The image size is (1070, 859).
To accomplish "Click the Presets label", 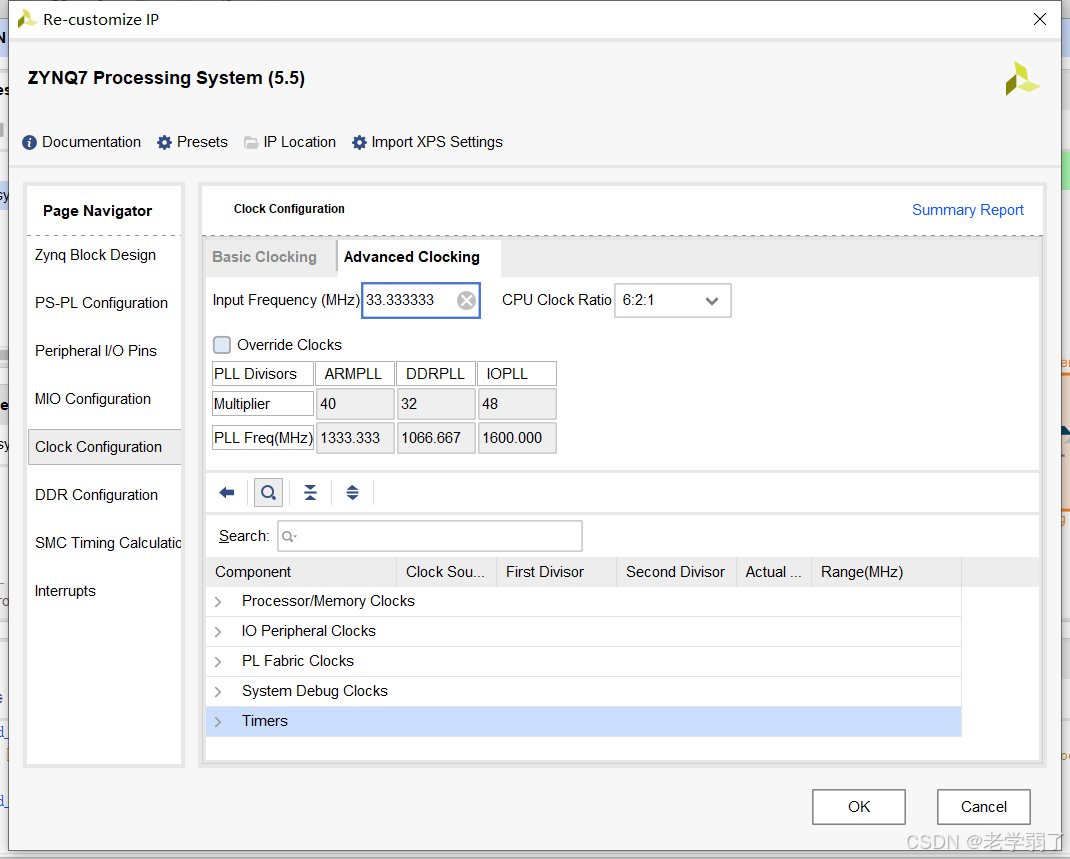I will (x=202, y=142).
